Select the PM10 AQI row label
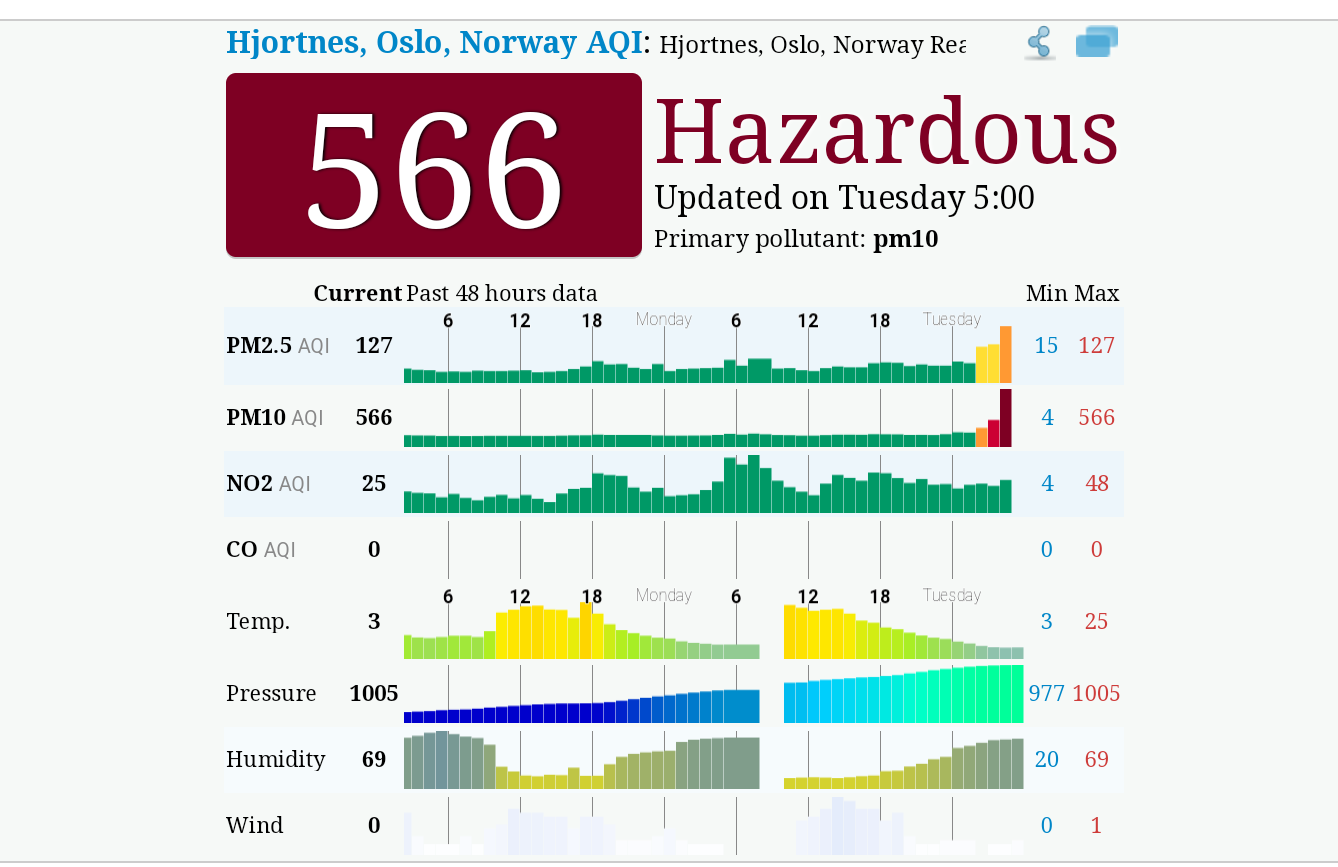Viewport: 1338px width, 867px height. [274, 418]
